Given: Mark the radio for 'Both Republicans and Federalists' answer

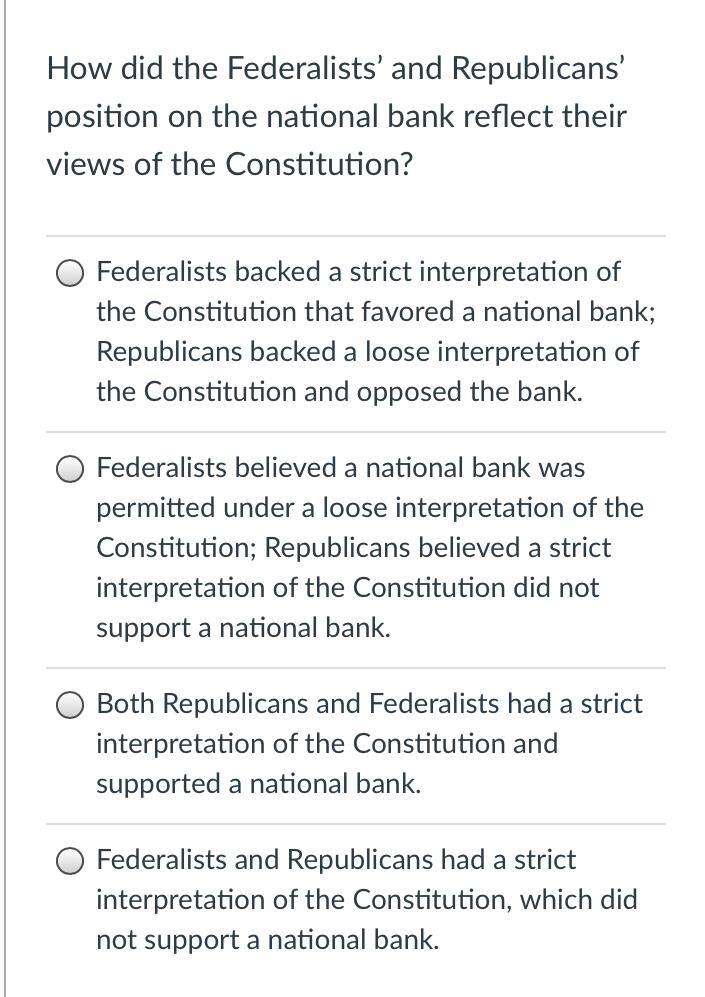Looking at the screenshot, I should click(70, 706).
